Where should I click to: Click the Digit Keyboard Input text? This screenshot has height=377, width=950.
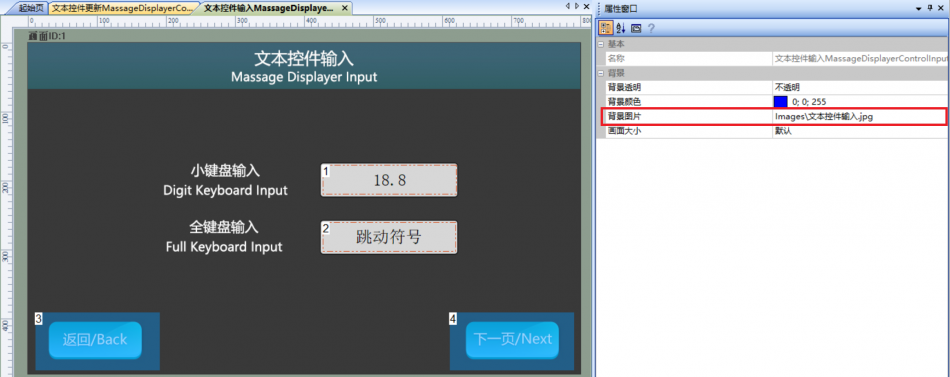point(225,190)
